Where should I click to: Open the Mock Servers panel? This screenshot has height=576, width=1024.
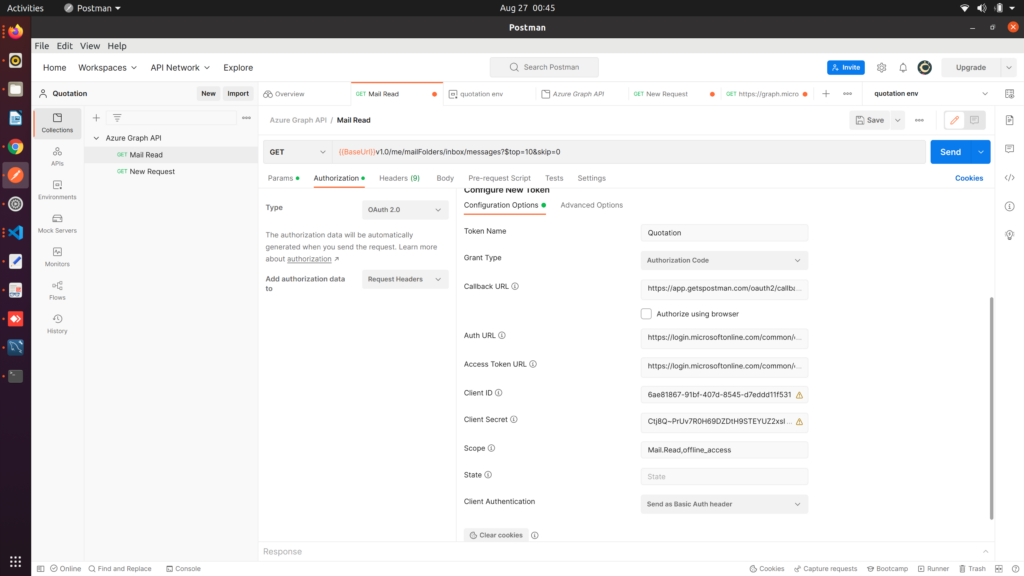coord(57,223)
